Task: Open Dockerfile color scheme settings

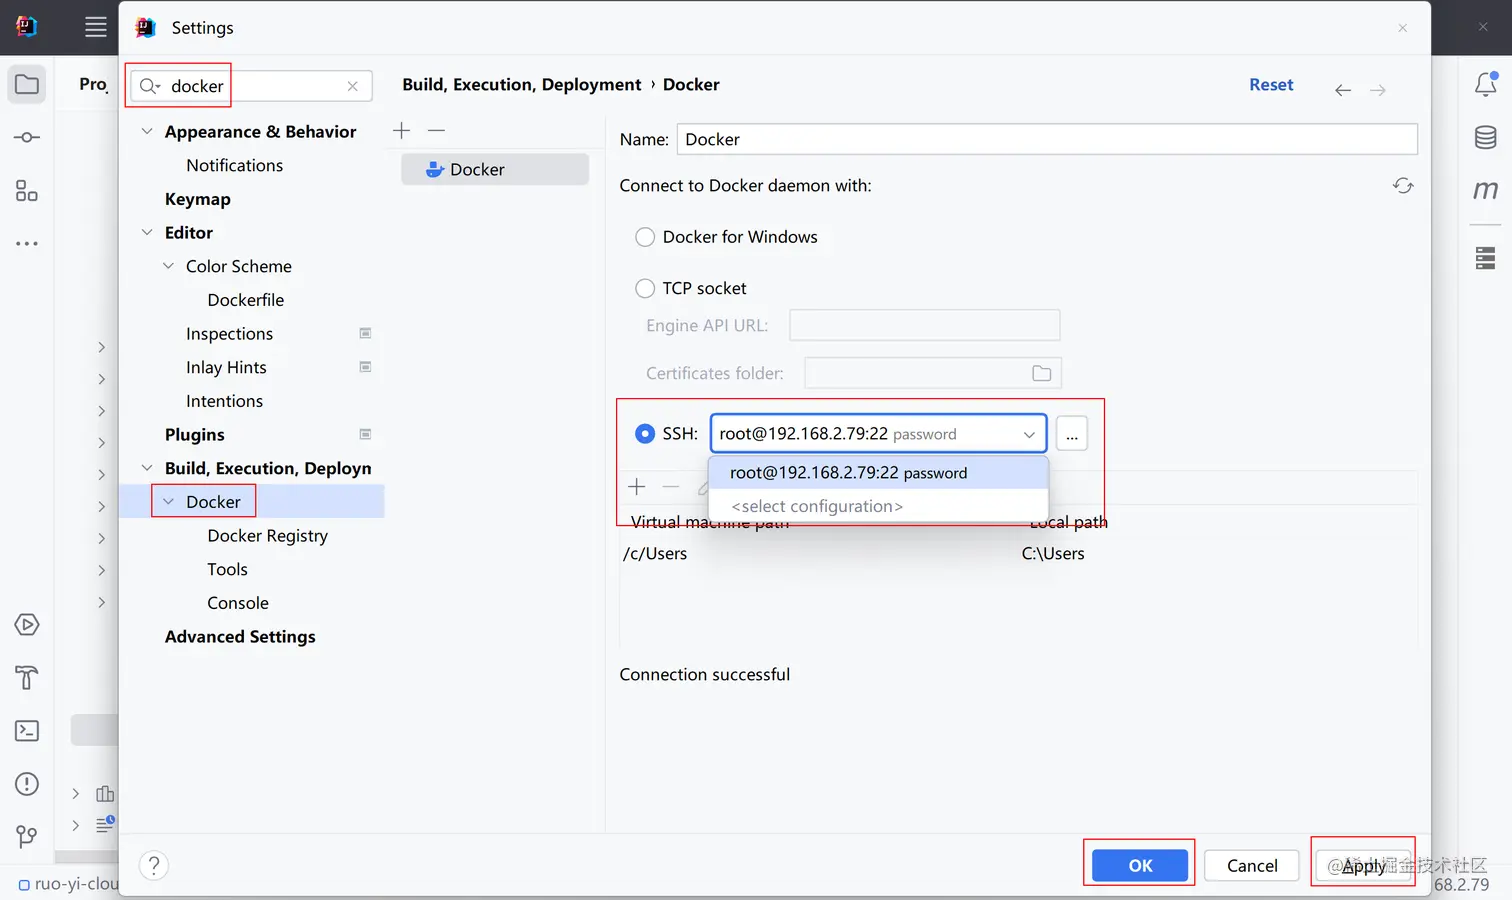Action: [x=246, y=300]
